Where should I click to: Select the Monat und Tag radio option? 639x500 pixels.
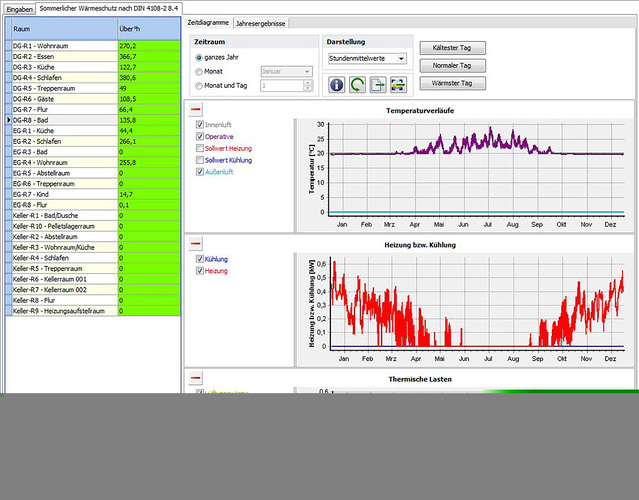(x=198, y=86)
